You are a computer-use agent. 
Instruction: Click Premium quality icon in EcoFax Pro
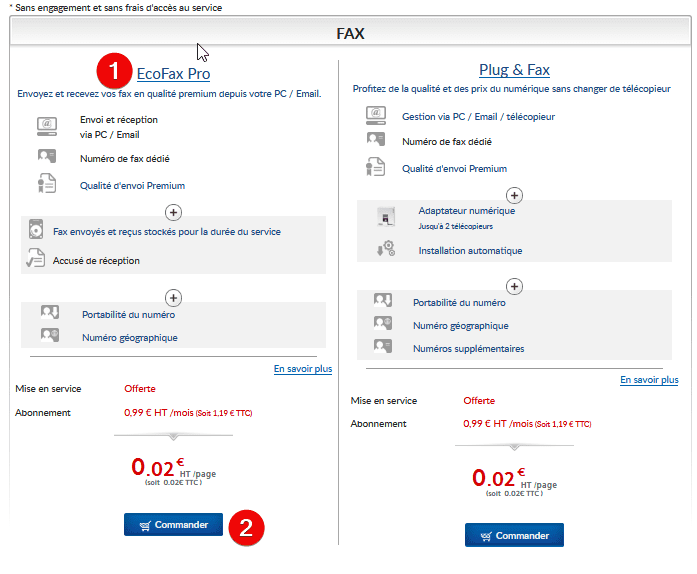coord(47,183)
